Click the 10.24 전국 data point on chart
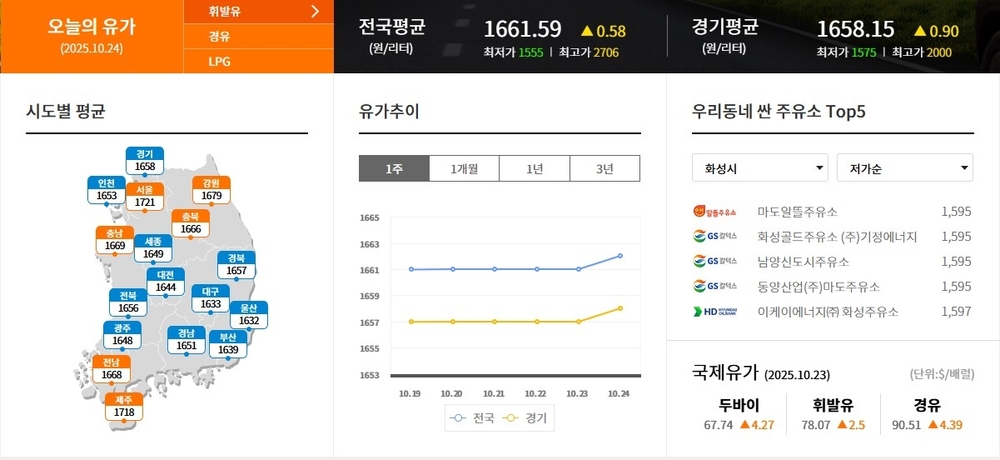1000x460 pixels. pyautogui.click(x=620, y=256)
